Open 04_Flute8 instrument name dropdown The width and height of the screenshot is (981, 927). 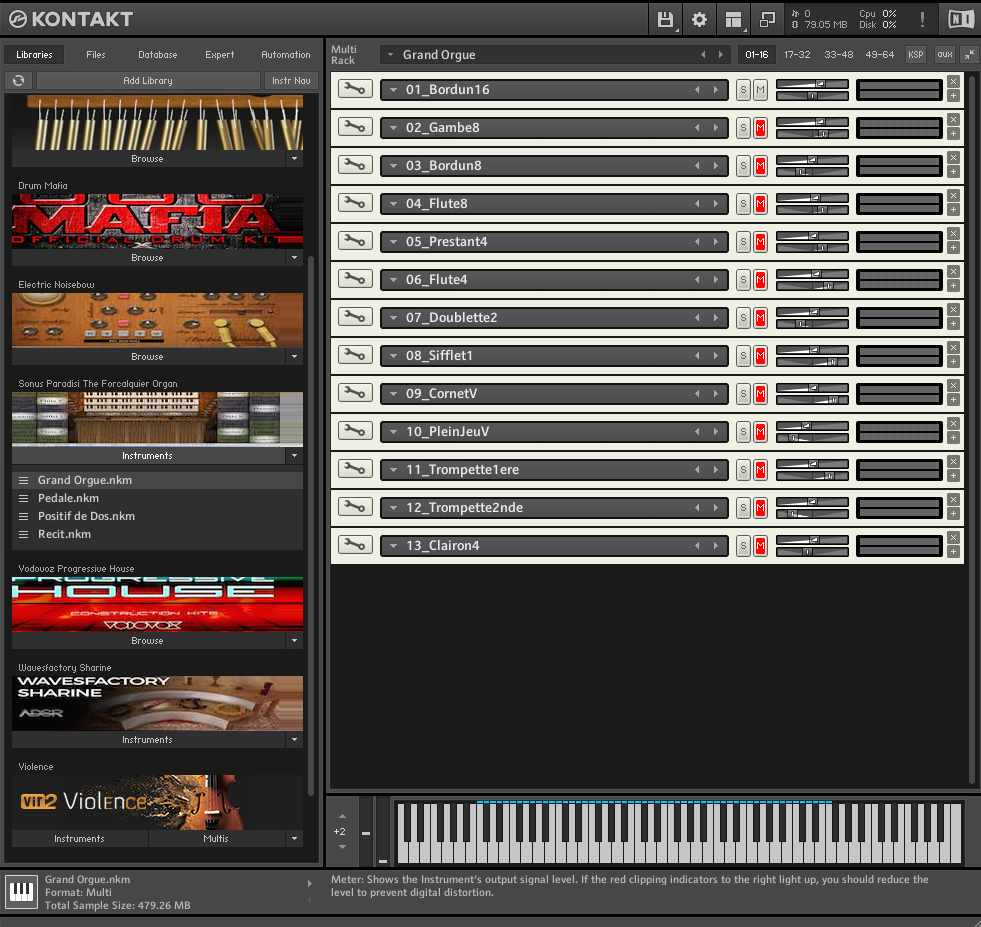click(x=394, y=204)
